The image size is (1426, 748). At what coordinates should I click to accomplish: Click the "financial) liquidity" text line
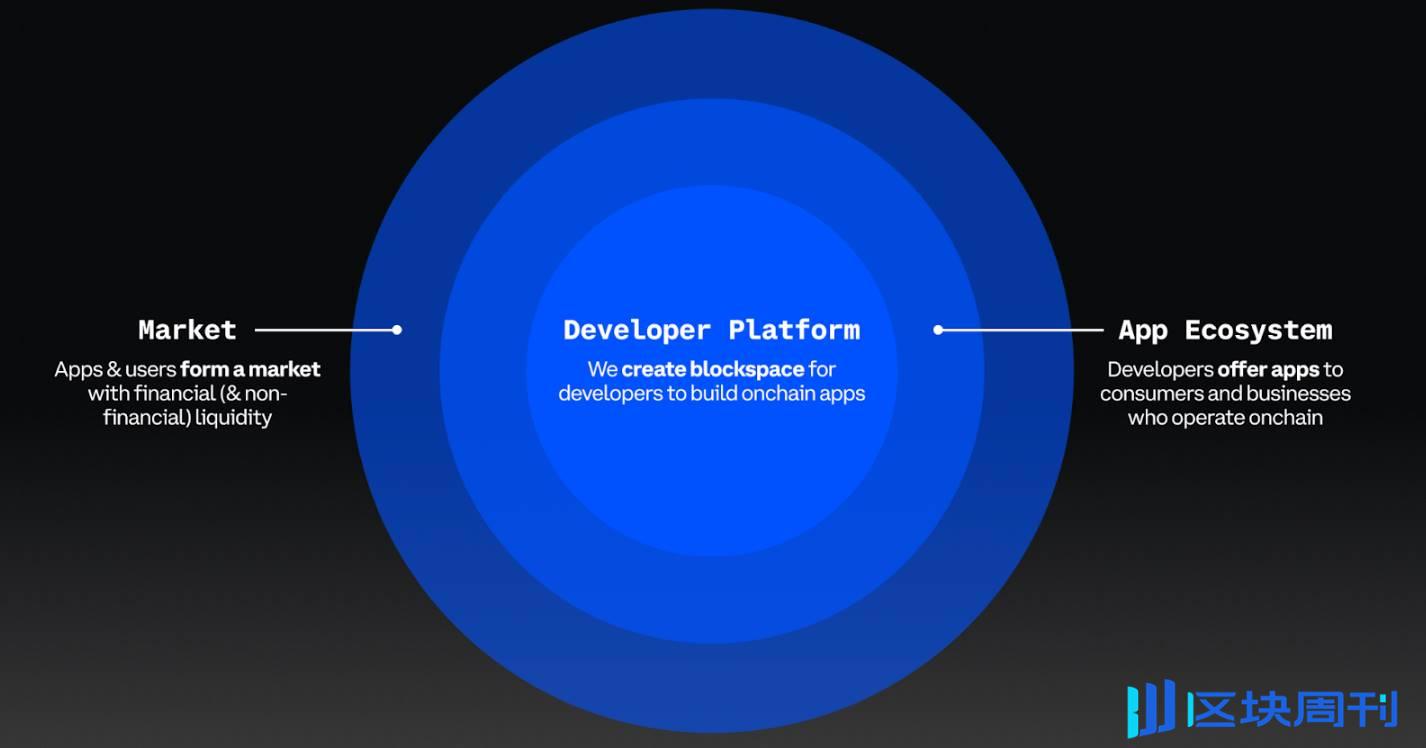pos(187,417)
